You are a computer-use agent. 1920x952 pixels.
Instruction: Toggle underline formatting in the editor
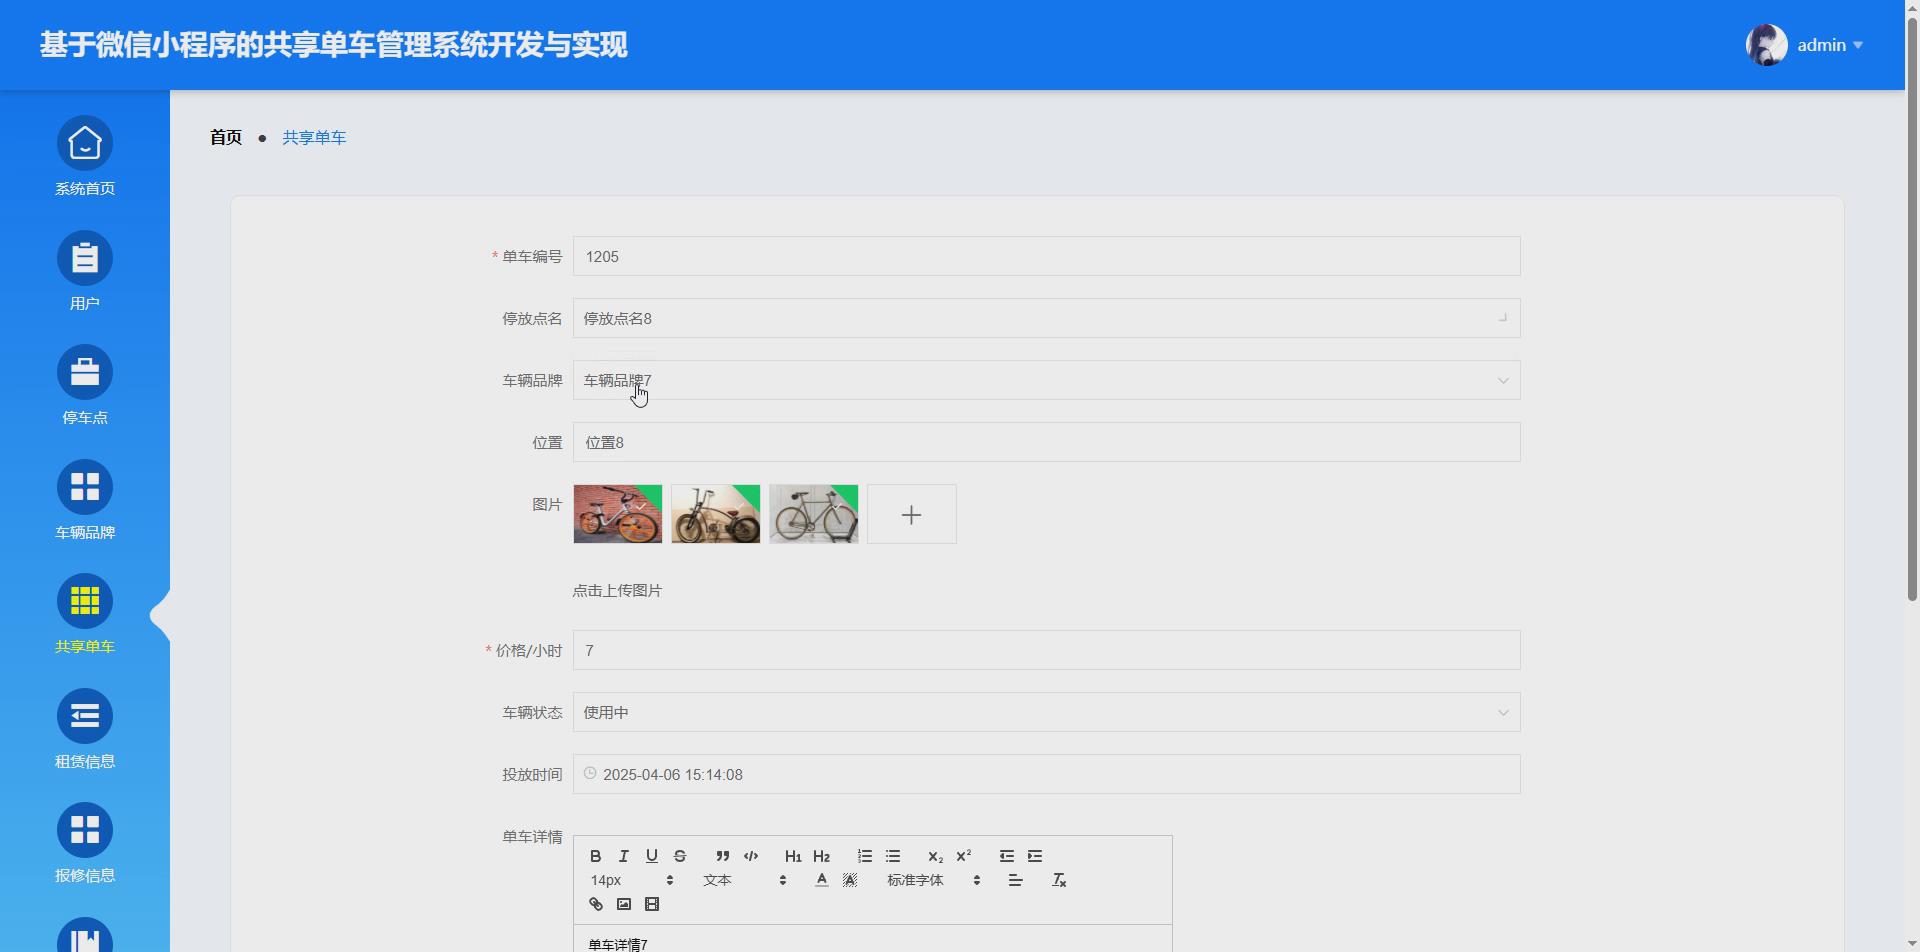point(651,856)
